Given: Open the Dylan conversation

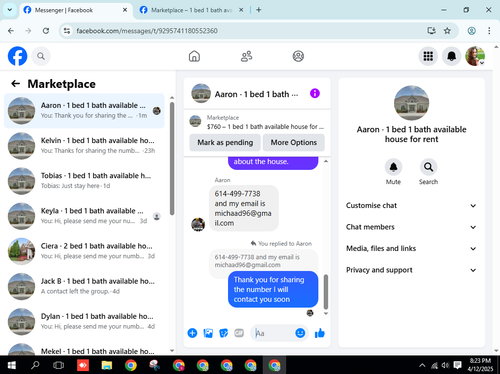Looking at the screenshot, I should pyautogui.click(x=84, y=322).
